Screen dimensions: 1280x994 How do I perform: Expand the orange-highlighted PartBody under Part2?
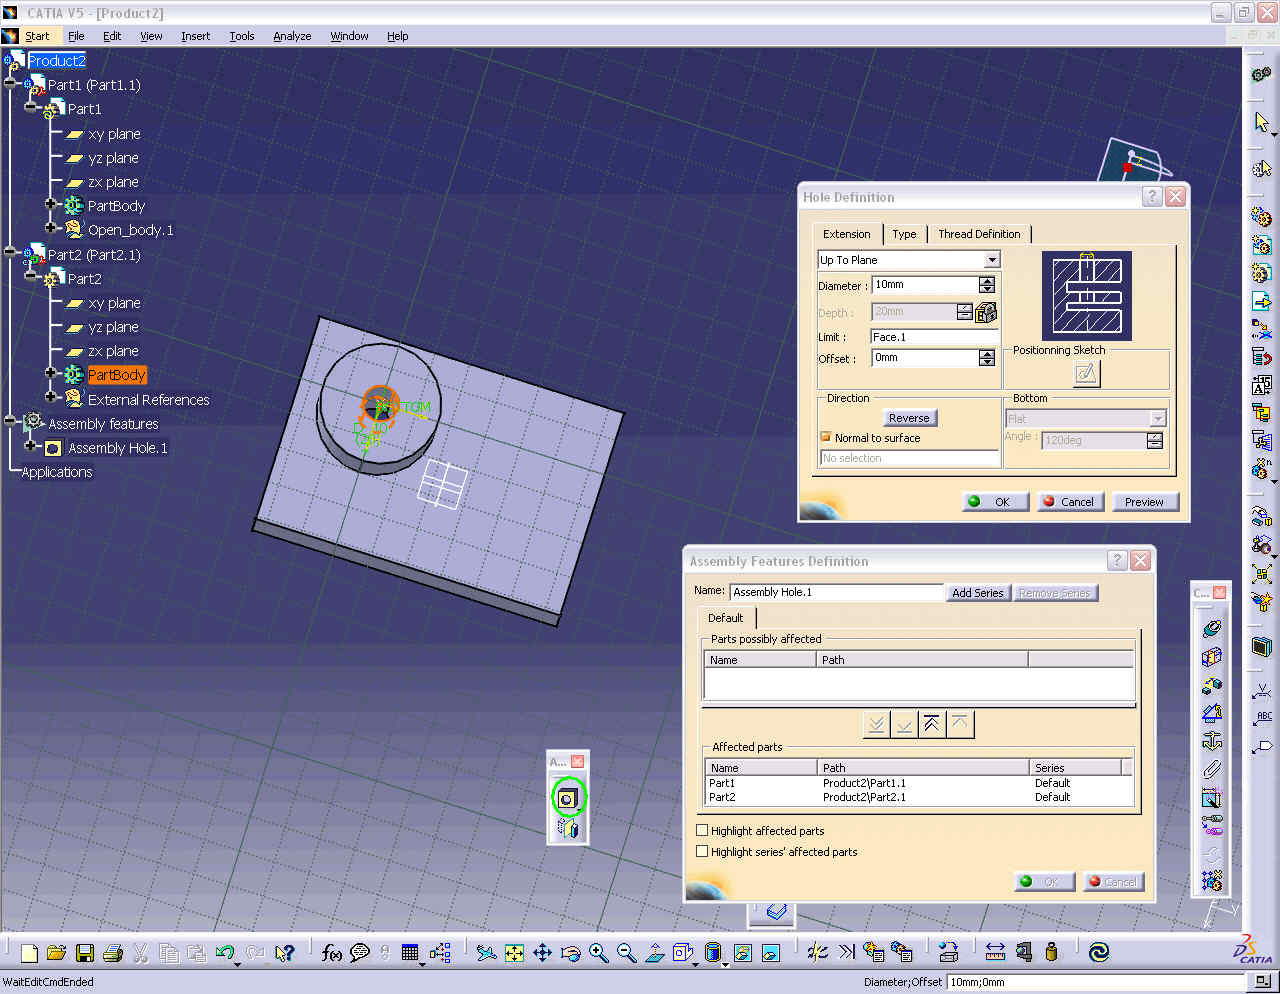(x=51, y=373)
